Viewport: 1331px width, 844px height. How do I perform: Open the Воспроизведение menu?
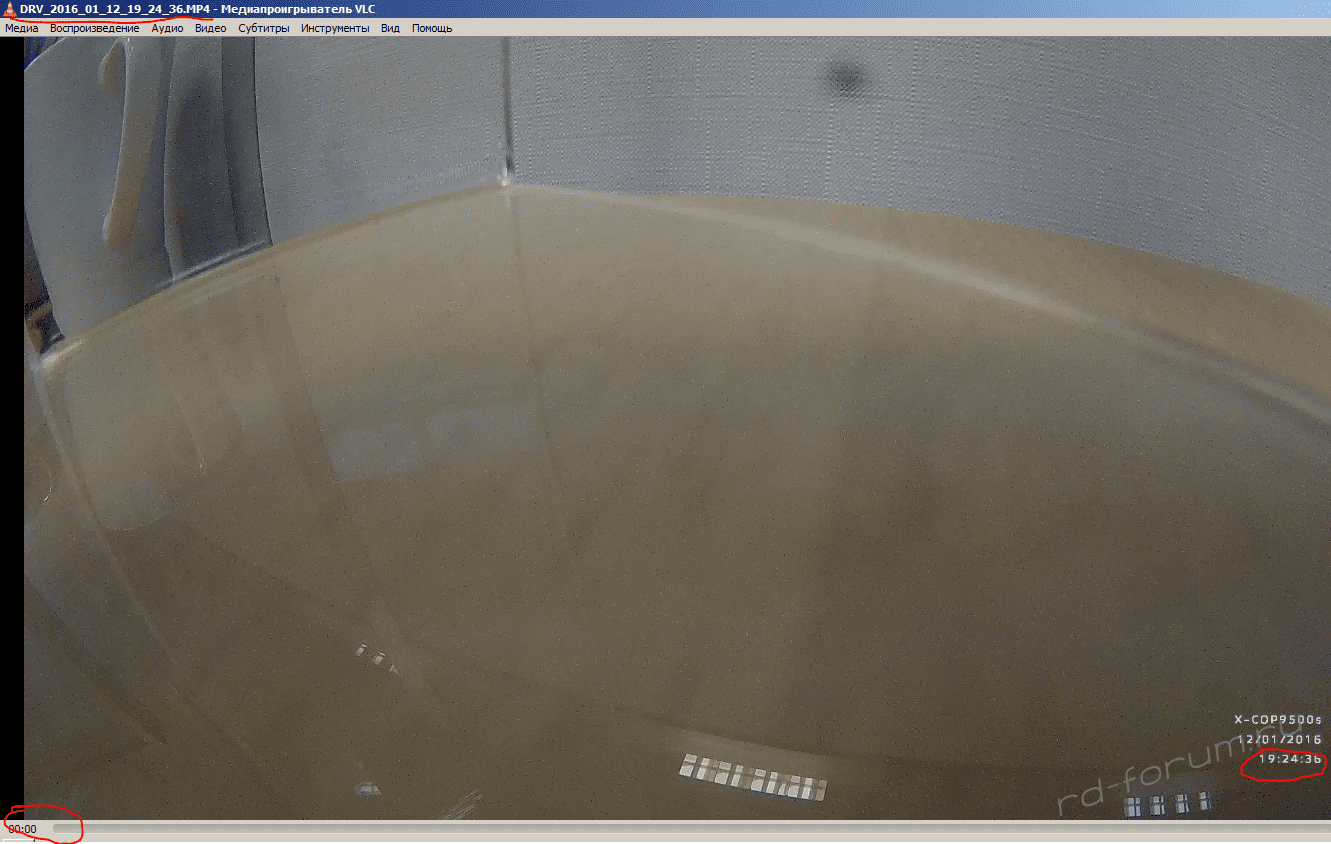(x=94, y=28)
